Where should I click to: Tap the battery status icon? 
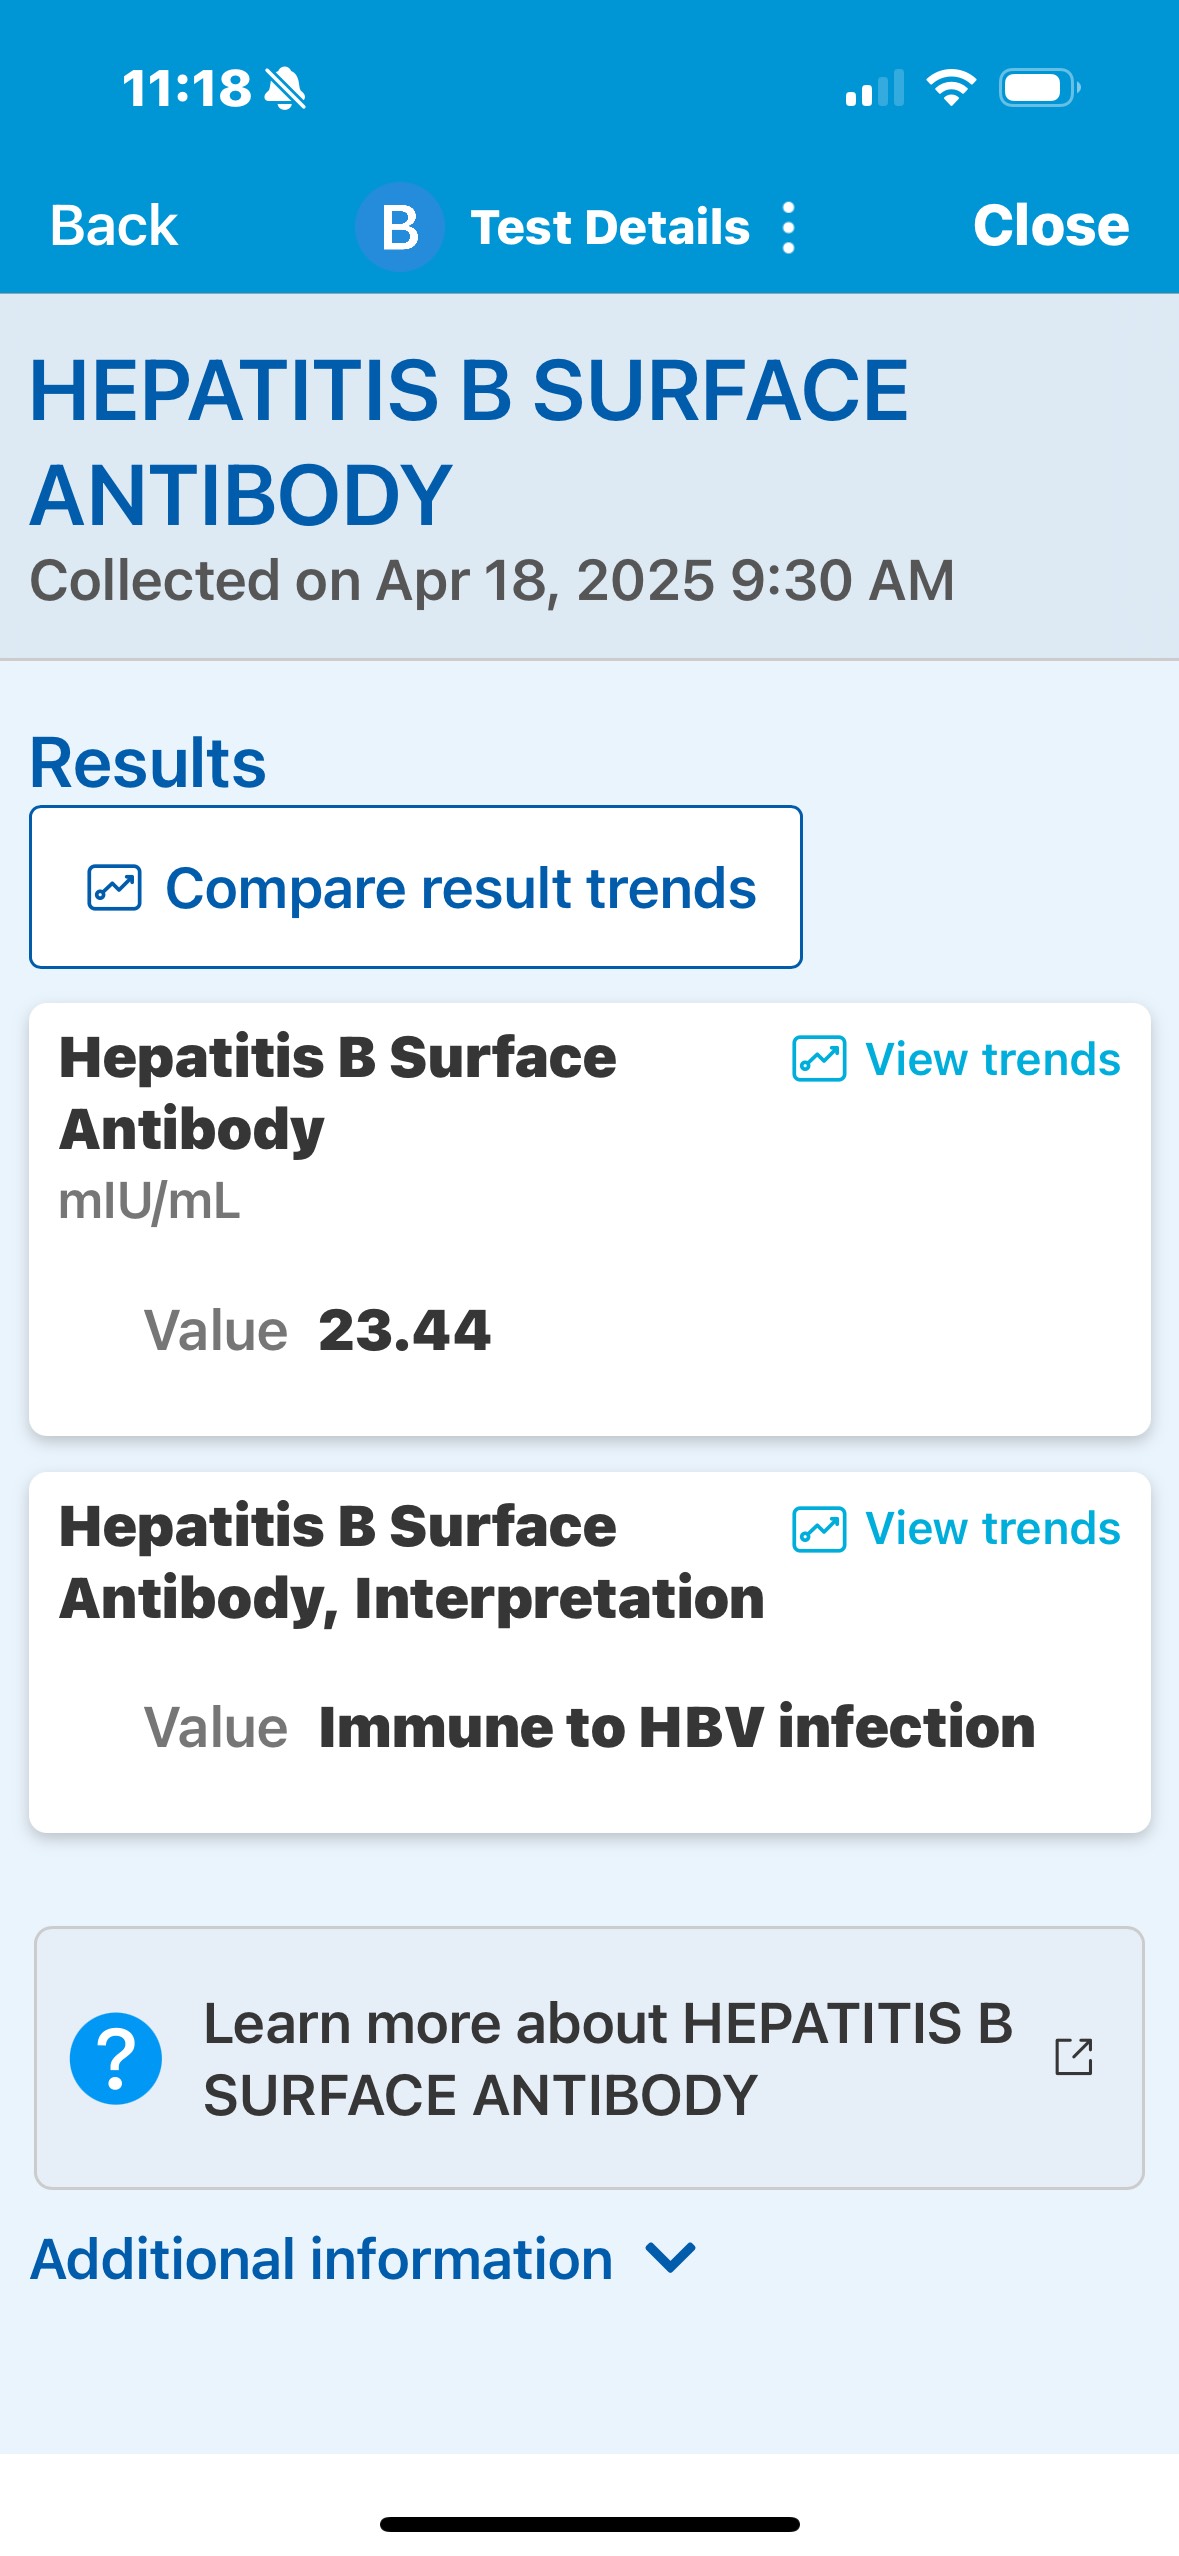[1039, 88]
